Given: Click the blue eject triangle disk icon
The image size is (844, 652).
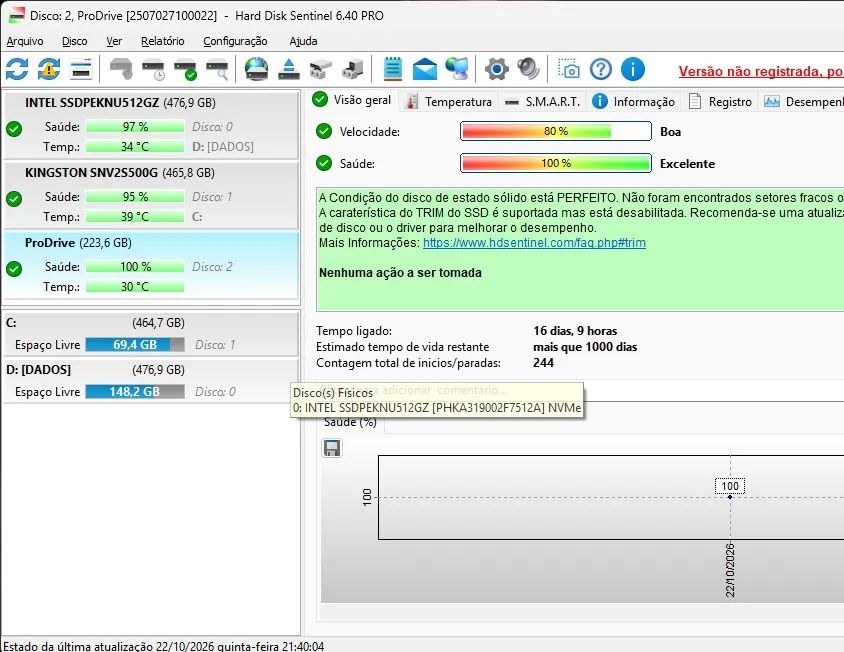Looking at the screenshot, I should tap(289, 69).
